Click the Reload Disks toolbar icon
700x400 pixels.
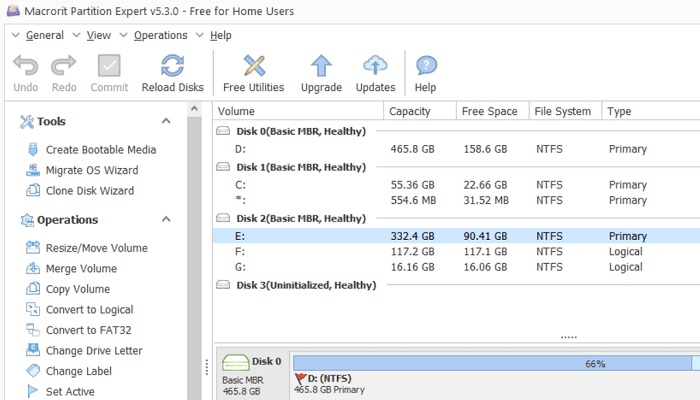[172, 66]
